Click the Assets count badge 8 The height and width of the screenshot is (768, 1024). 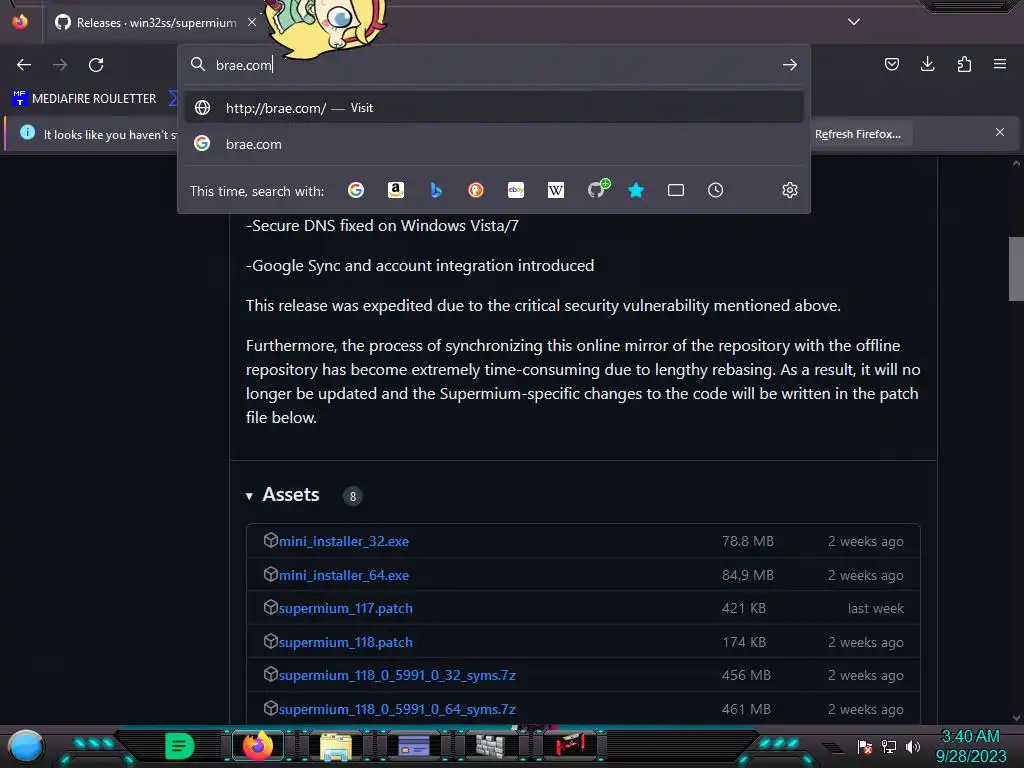353,496
